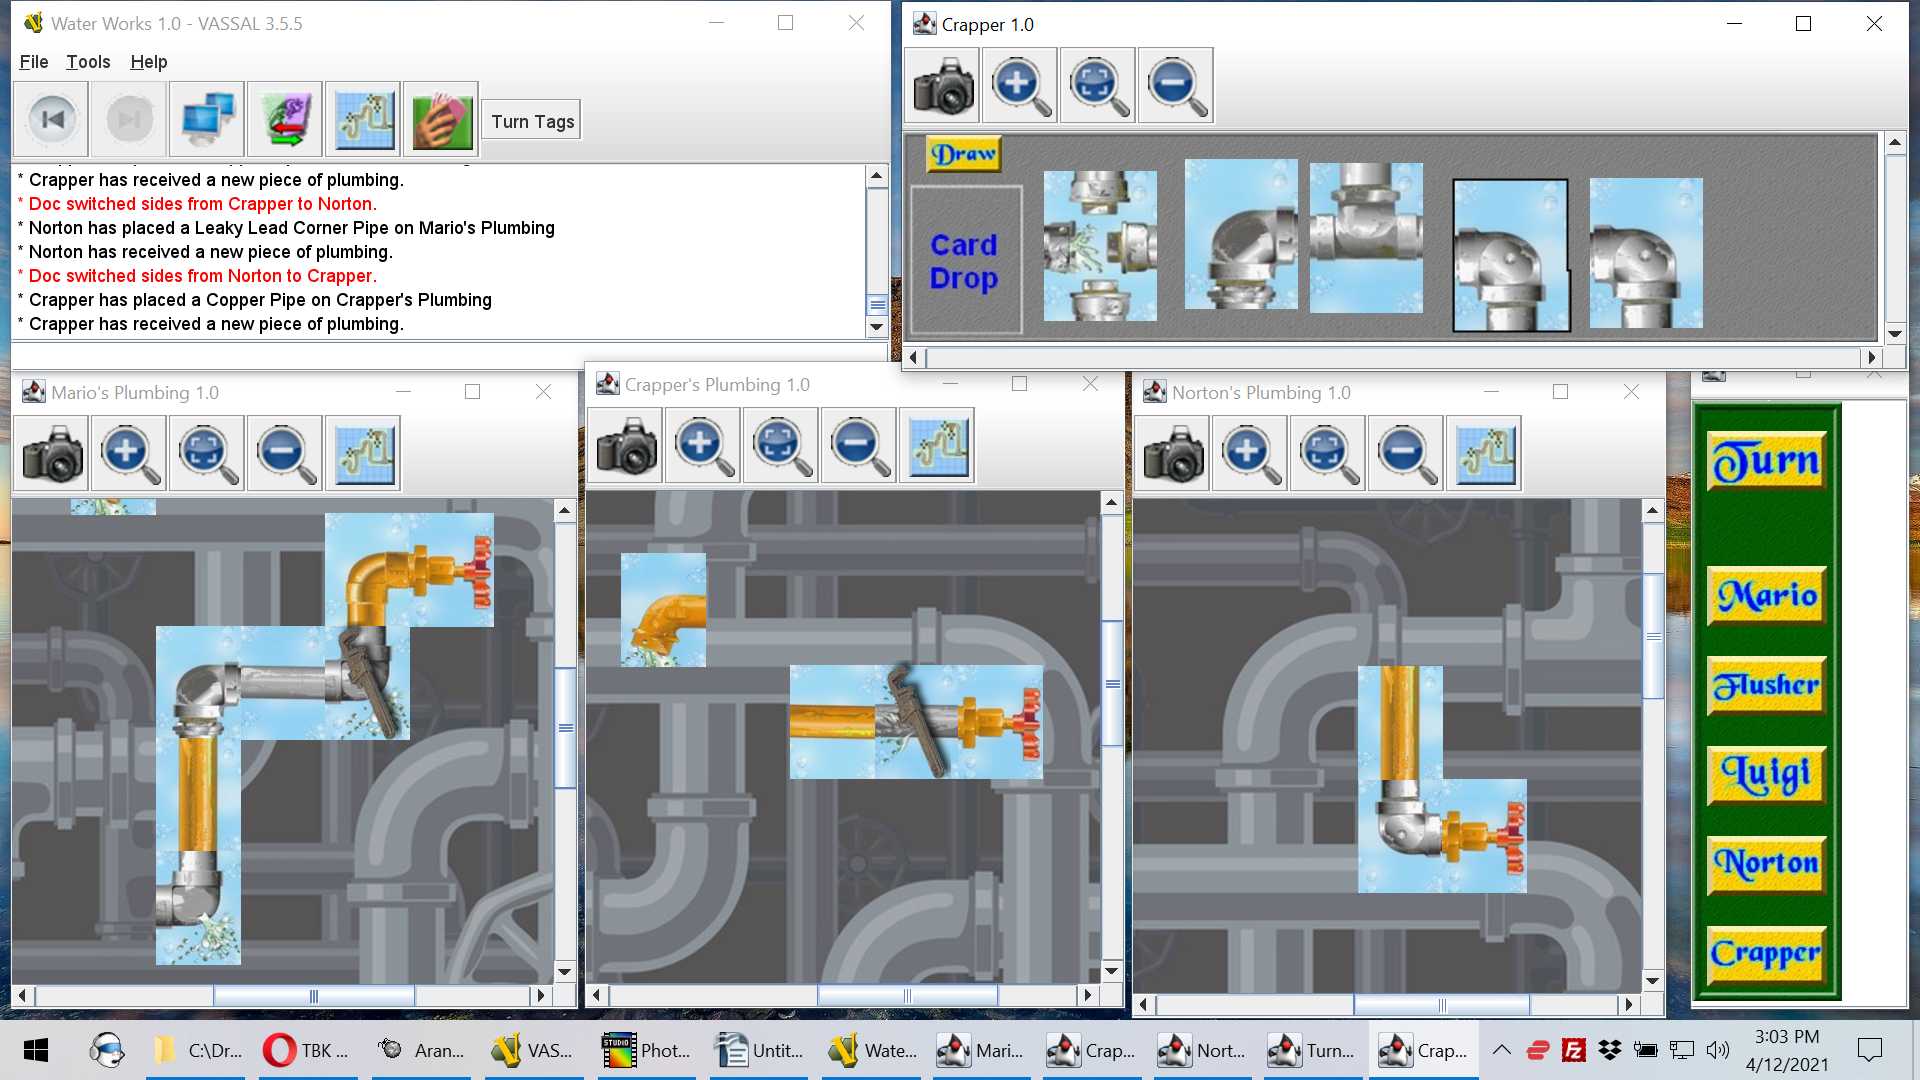Click the pipe map icon in main toolbar
This screenshot has width=1920, height=1080.
coord(363,120)
